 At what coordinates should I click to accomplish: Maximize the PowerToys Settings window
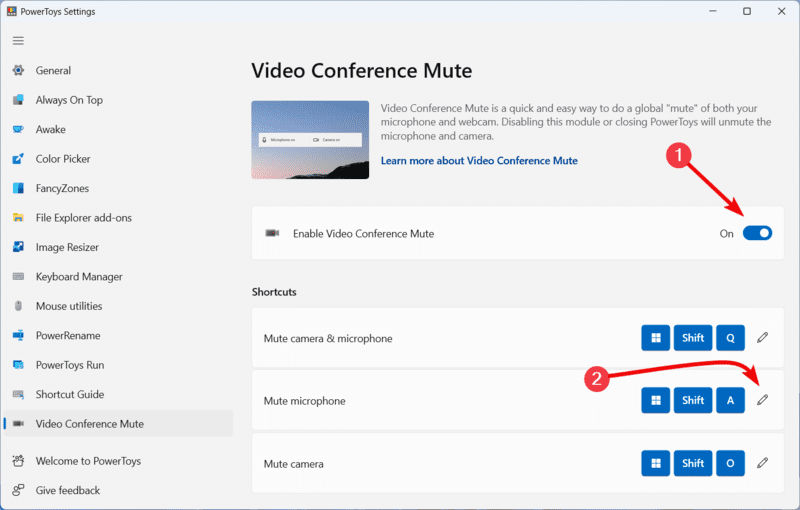point(747,11)
